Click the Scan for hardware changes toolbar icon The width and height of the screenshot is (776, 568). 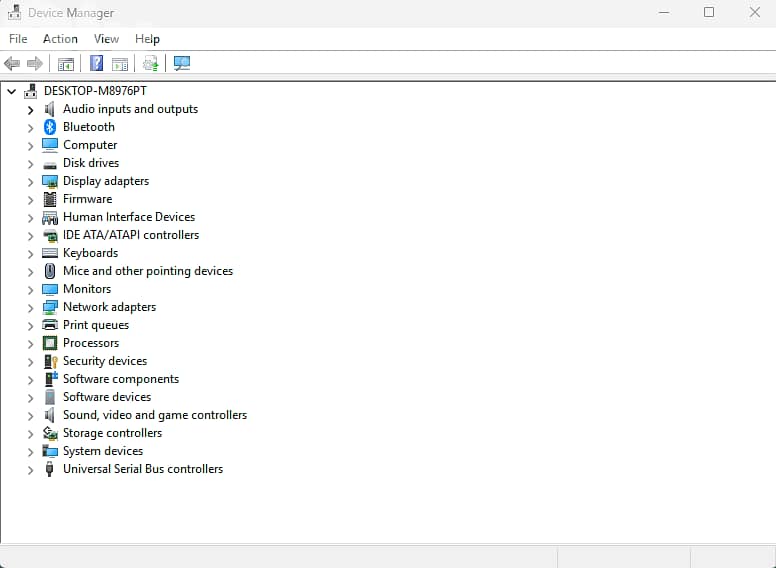(x=181, y=63)
